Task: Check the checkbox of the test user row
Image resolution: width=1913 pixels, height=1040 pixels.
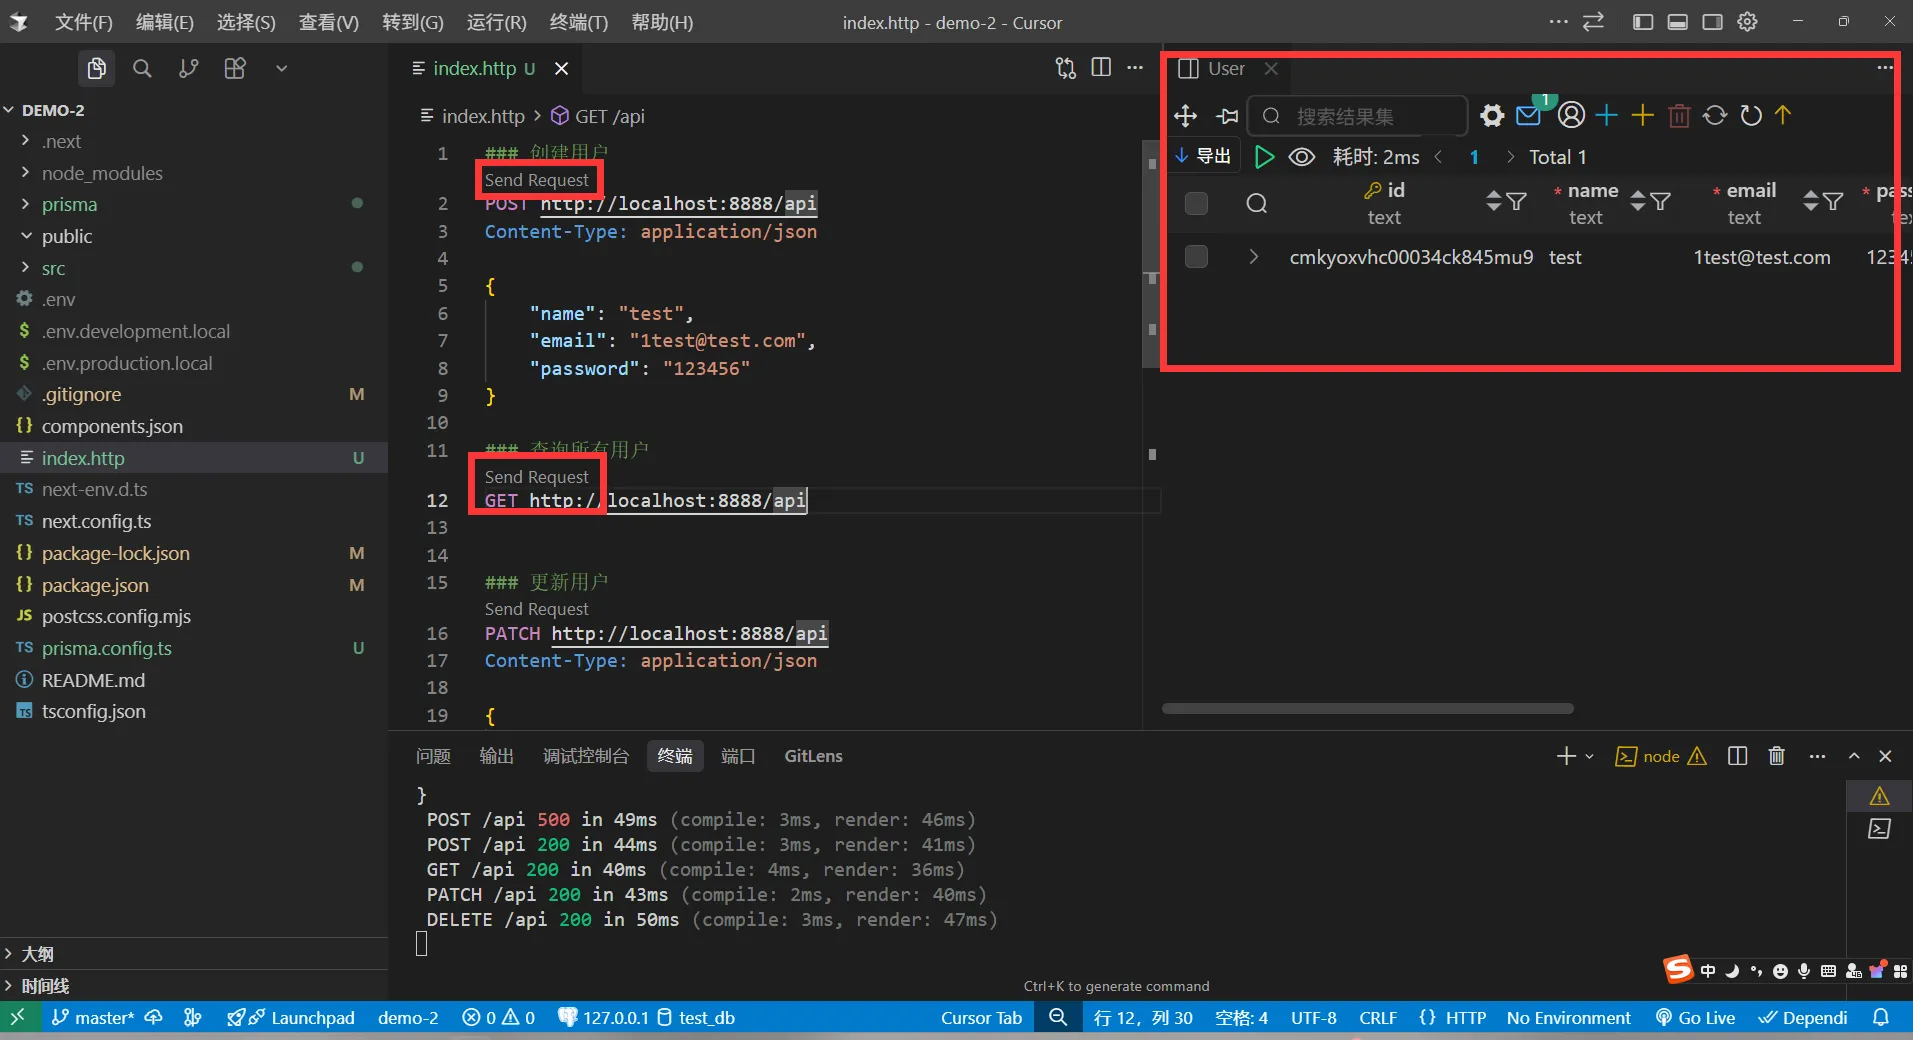Action: coord(1195,257)
